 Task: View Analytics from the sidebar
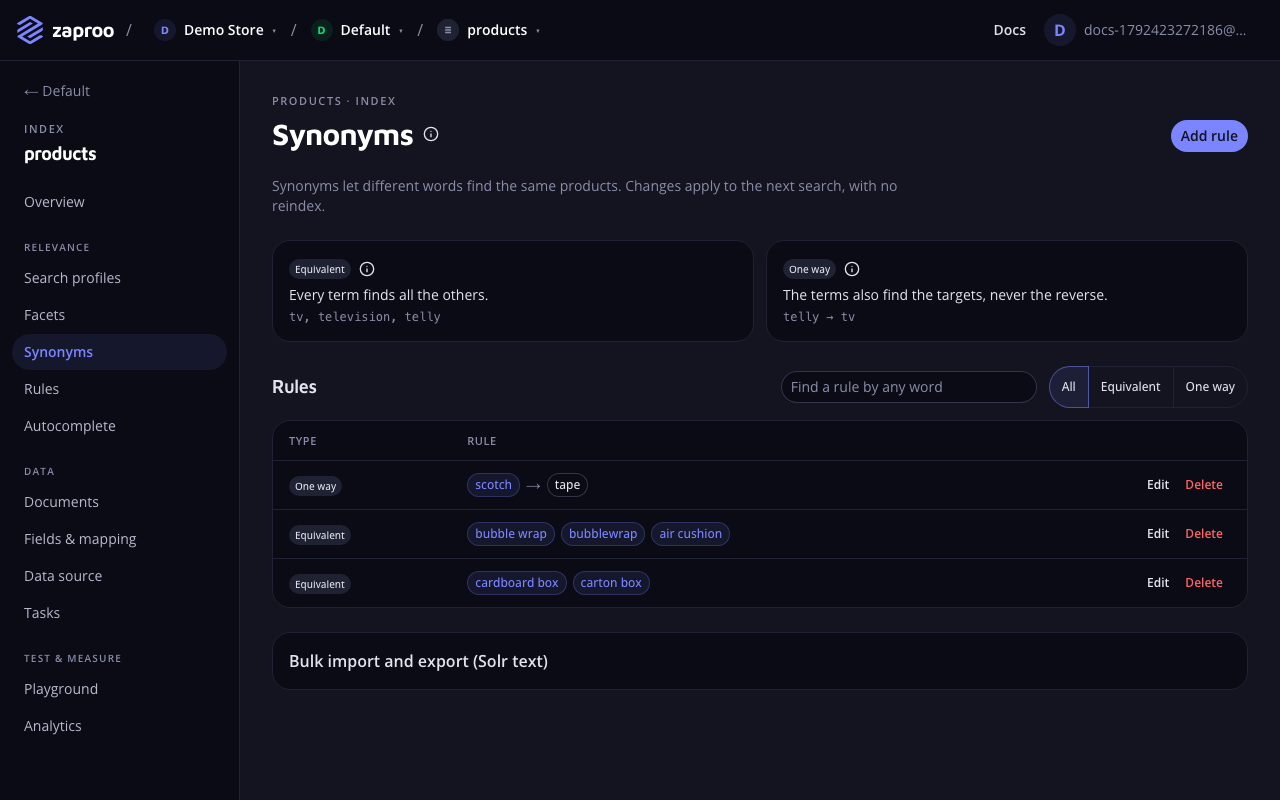(x=119, y=726)
